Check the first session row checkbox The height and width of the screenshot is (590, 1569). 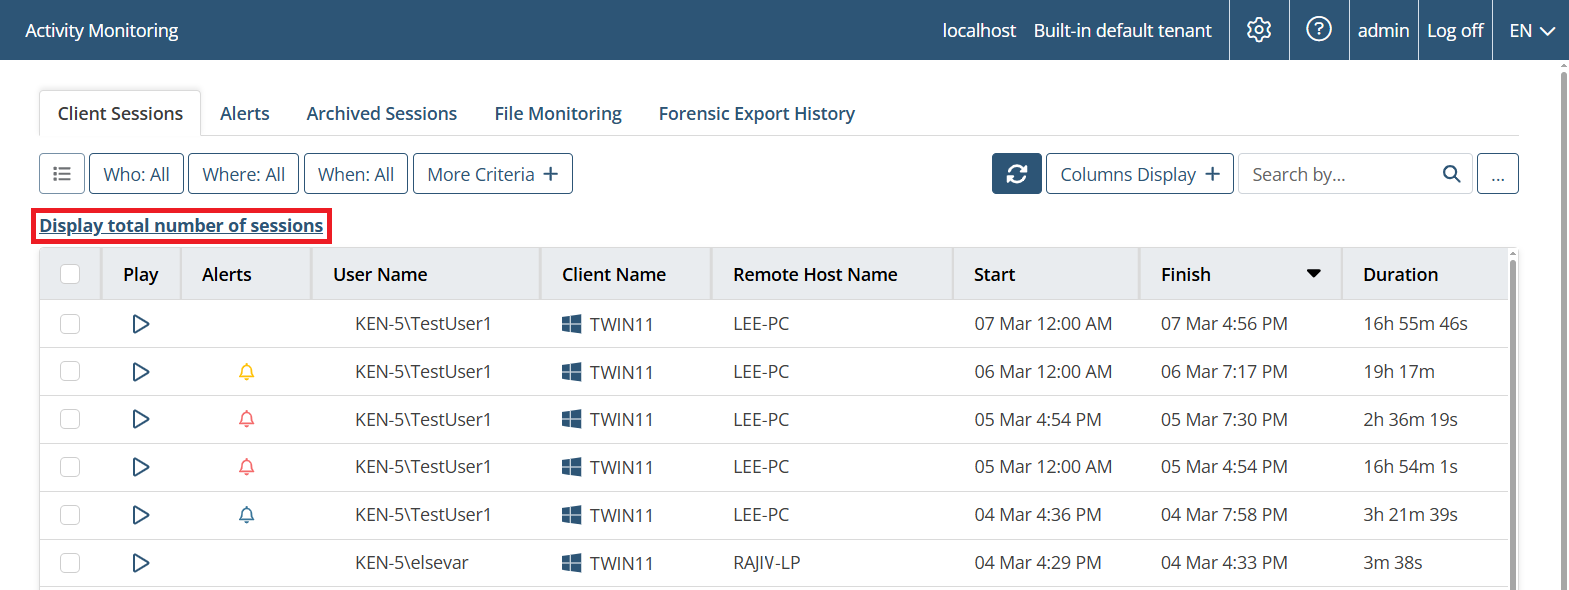point(70,324)
